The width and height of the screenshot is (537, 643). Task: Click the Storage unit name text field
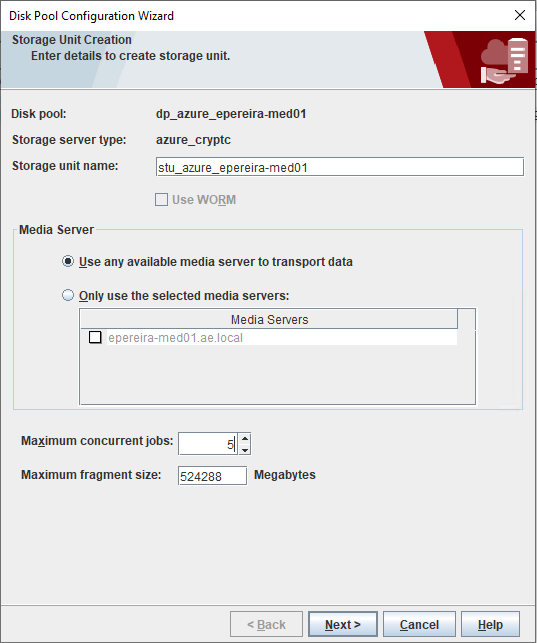click(340, 167)
